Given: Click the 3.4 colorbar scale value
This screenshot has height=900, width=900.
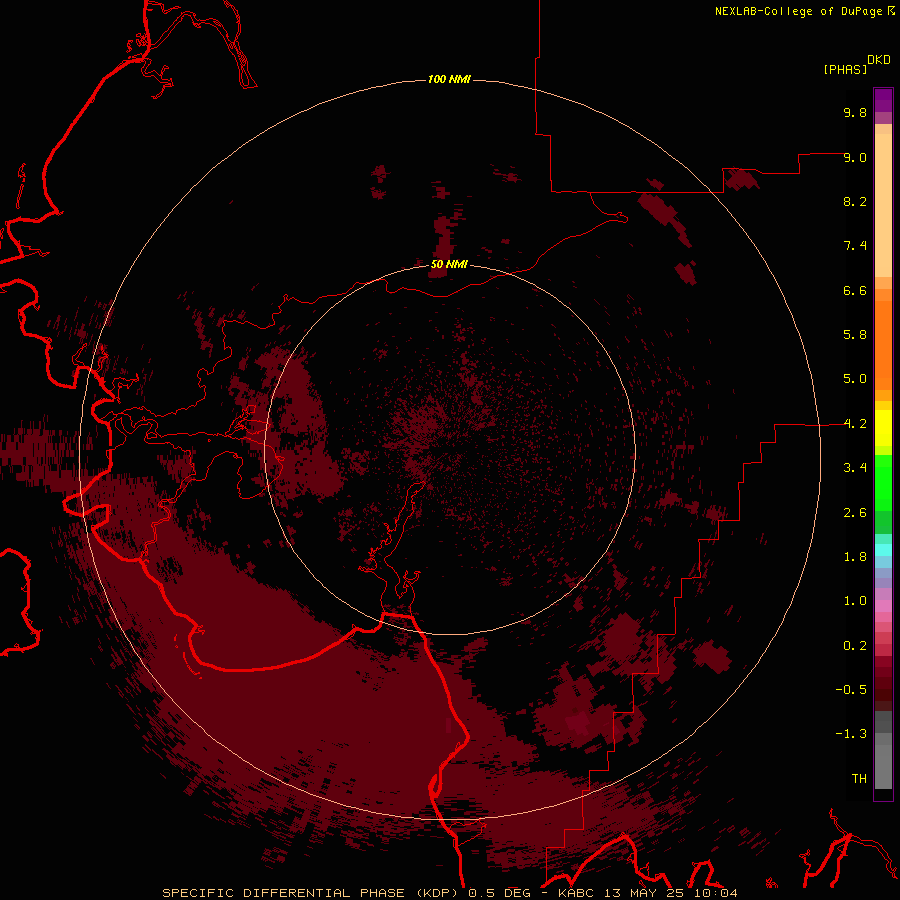Looking at the screenshot, I should tap(855, 468).
